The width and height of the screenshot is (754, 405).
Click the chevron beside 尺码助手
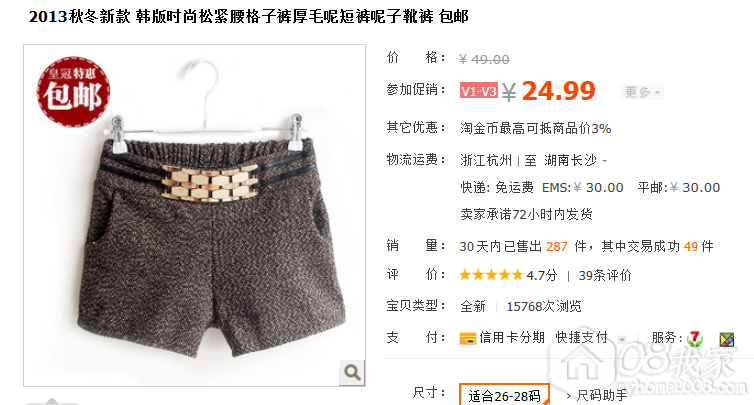click(568, 396)
